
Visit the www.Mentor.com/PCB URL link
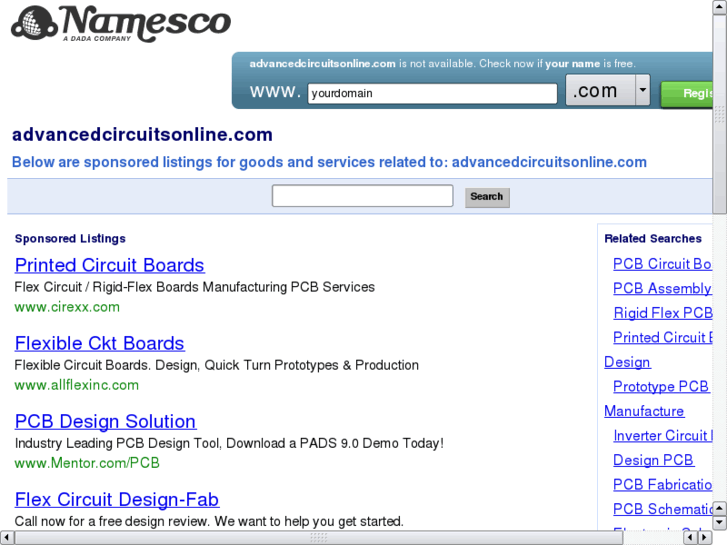pos(87,463)
